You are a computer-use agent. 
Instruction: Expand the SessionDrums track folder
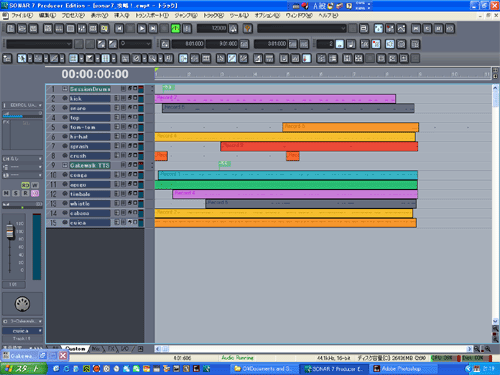[x=65, y=89]
